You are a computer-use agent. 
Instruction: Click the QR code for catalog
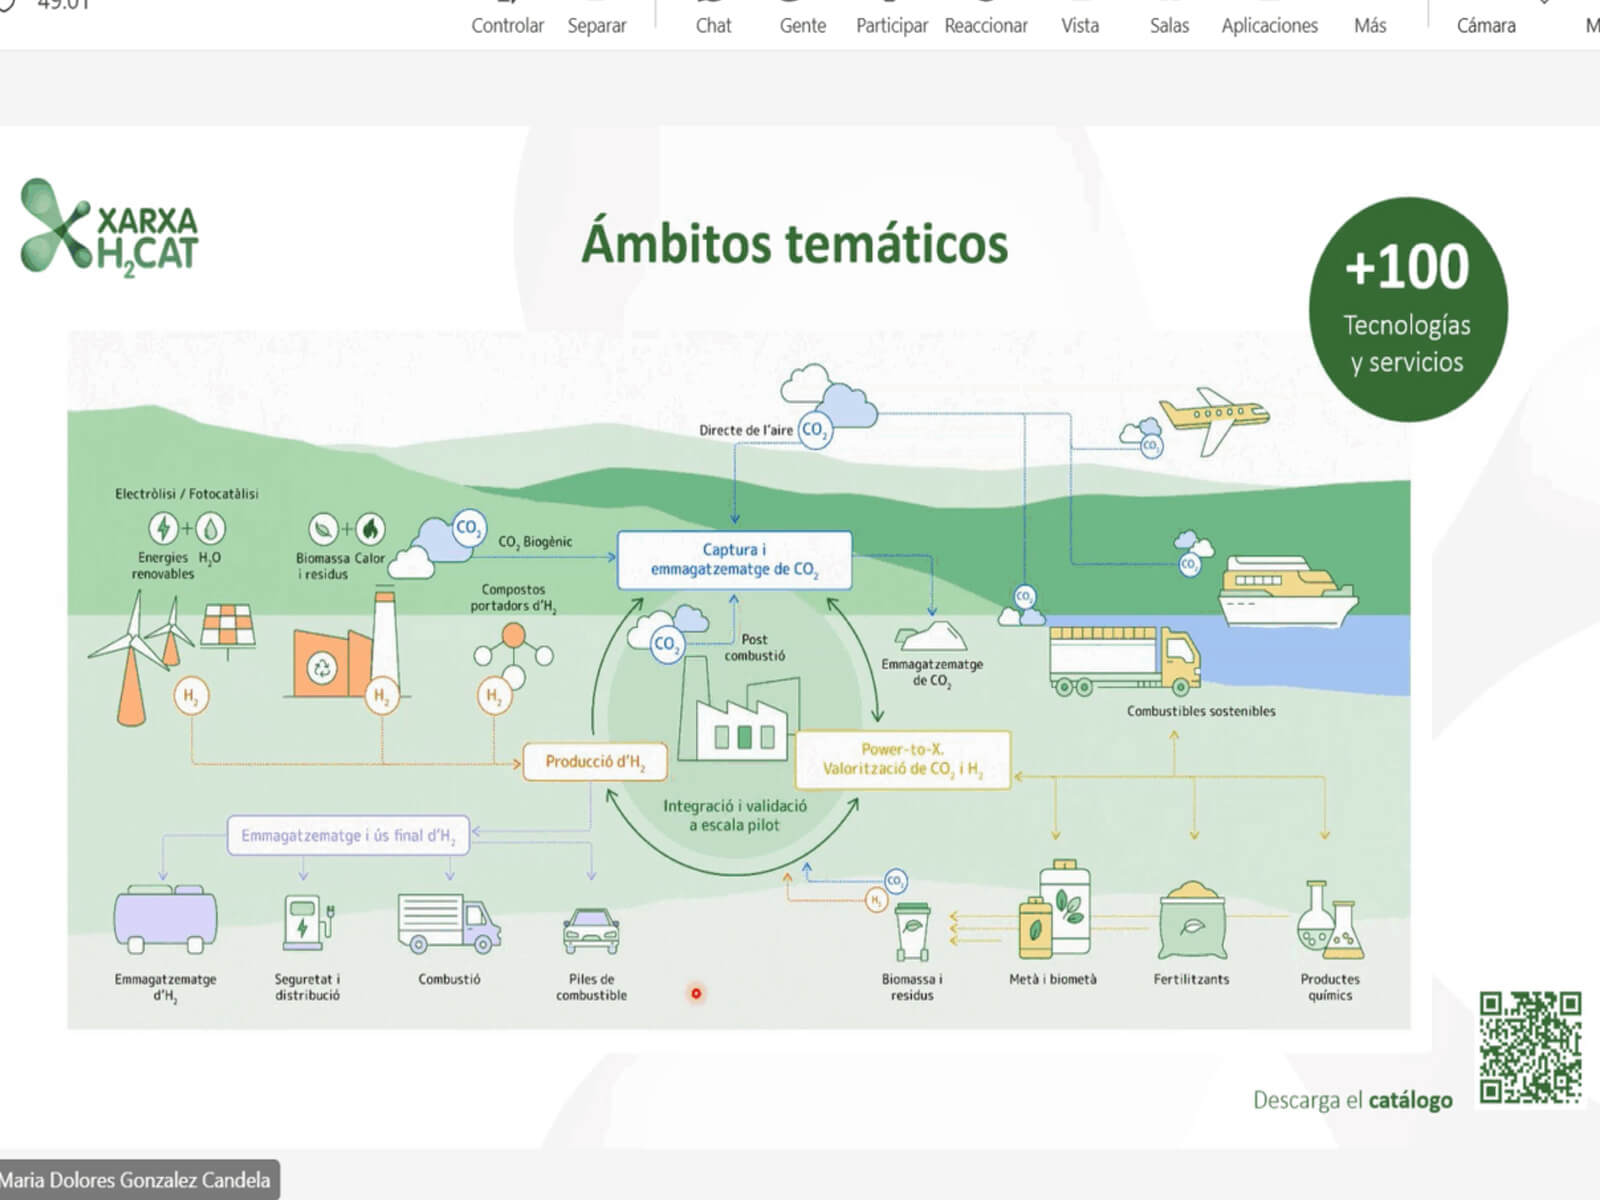coord(1529,1046)
